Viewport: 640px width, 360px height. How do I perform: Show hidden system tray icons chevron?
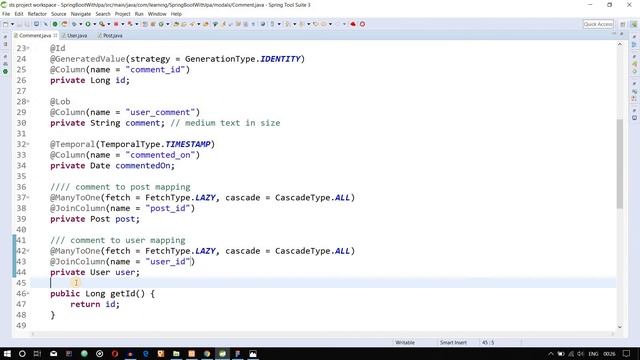click(551, 353)
